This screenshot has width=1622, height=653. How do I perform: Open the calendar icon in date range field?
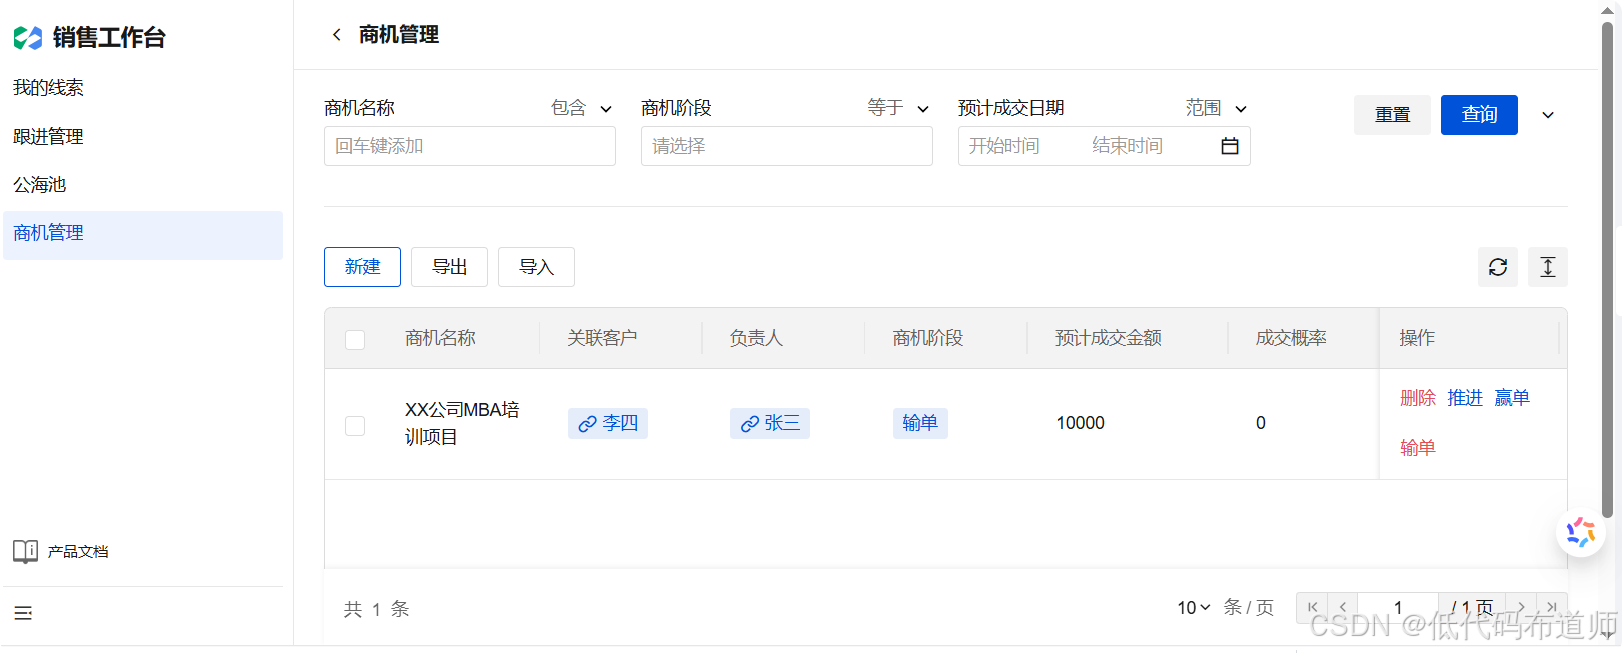pos(1230,146)
